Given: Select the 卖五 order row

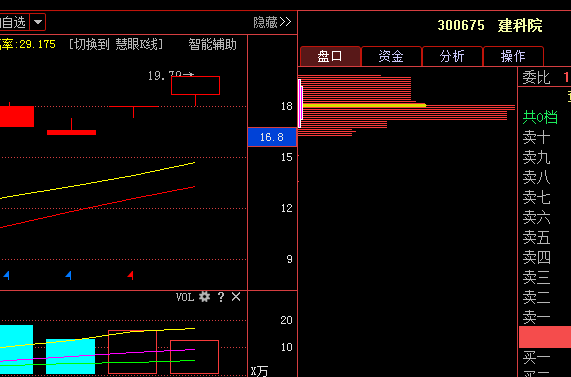Looking at the screenshot, I should 545,238.
